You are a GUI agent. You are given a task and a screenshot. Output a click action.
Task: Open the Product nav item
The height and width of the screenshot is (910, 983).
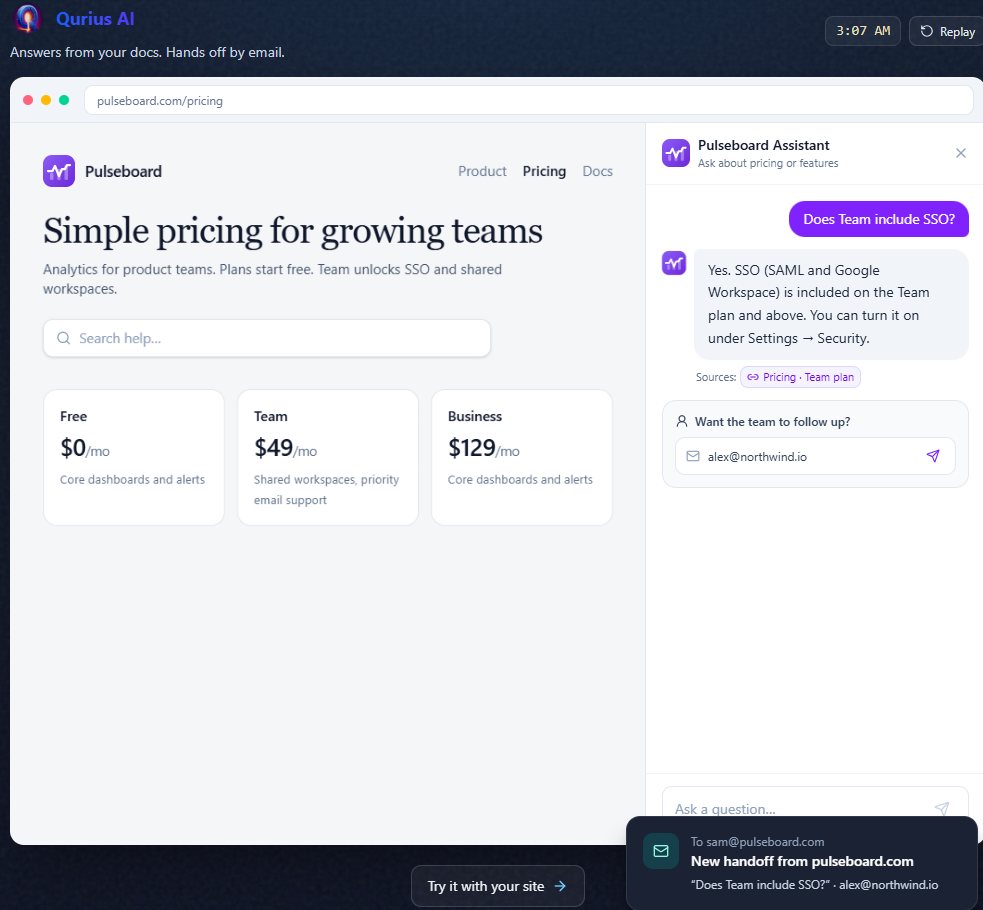coord(482,171)
